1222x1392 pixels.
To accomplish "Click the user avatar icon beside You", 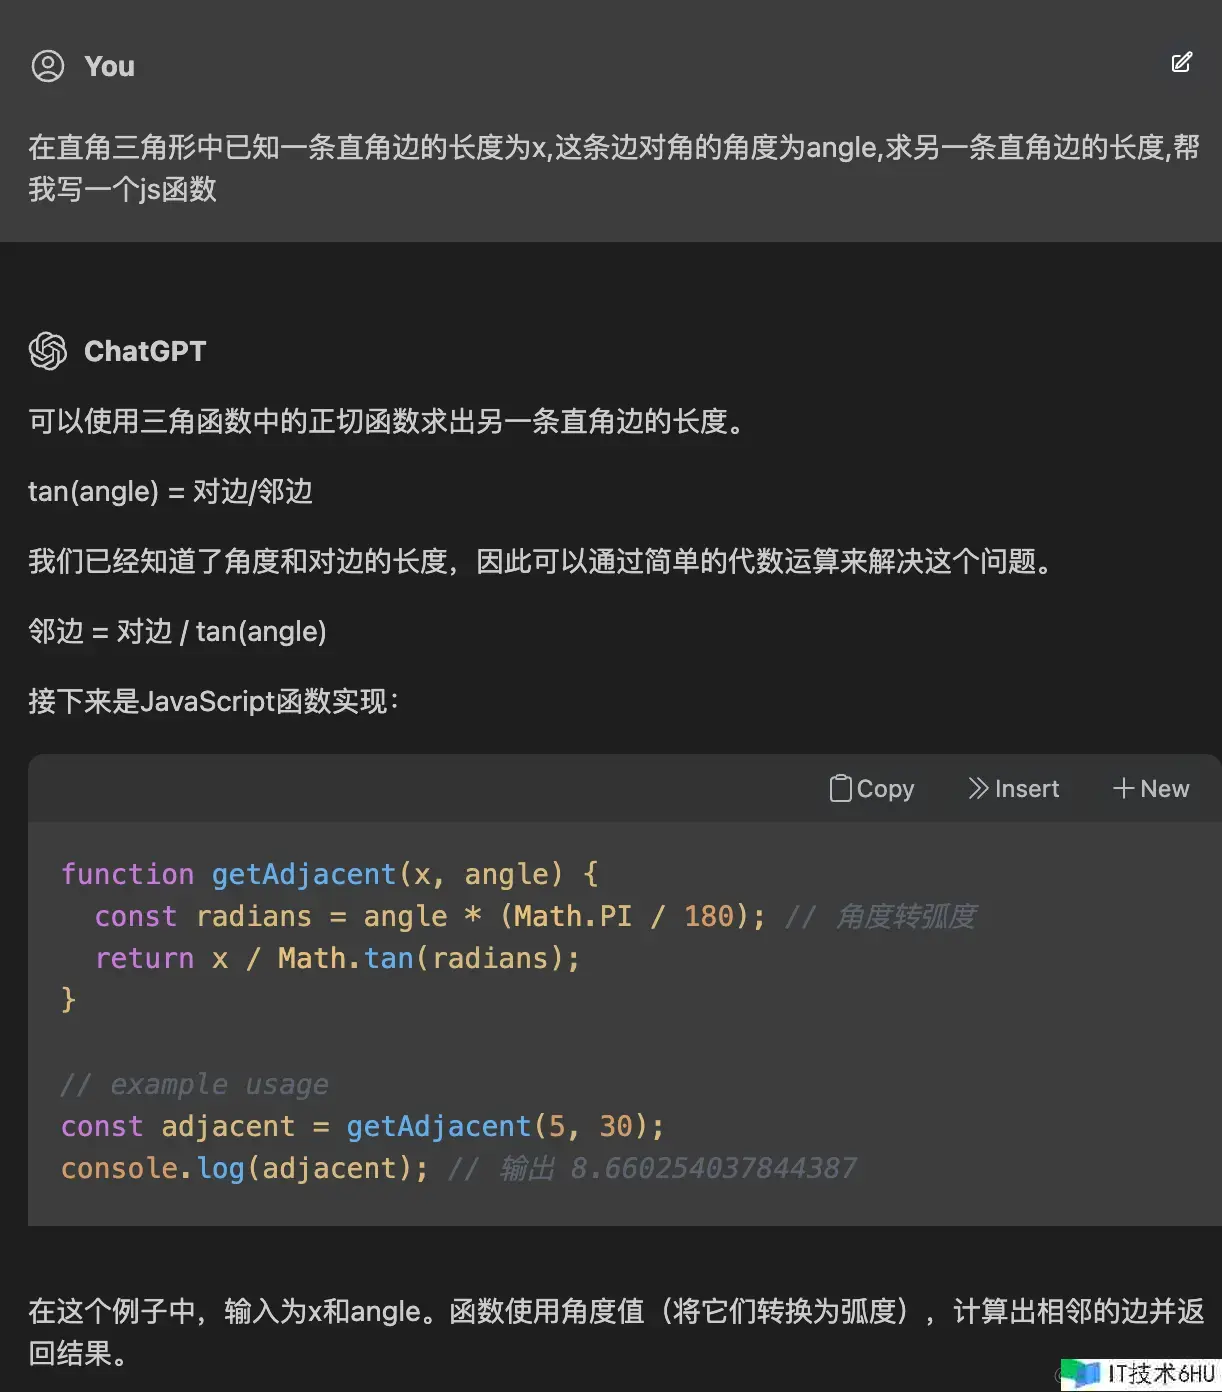I will pos(48,66).
